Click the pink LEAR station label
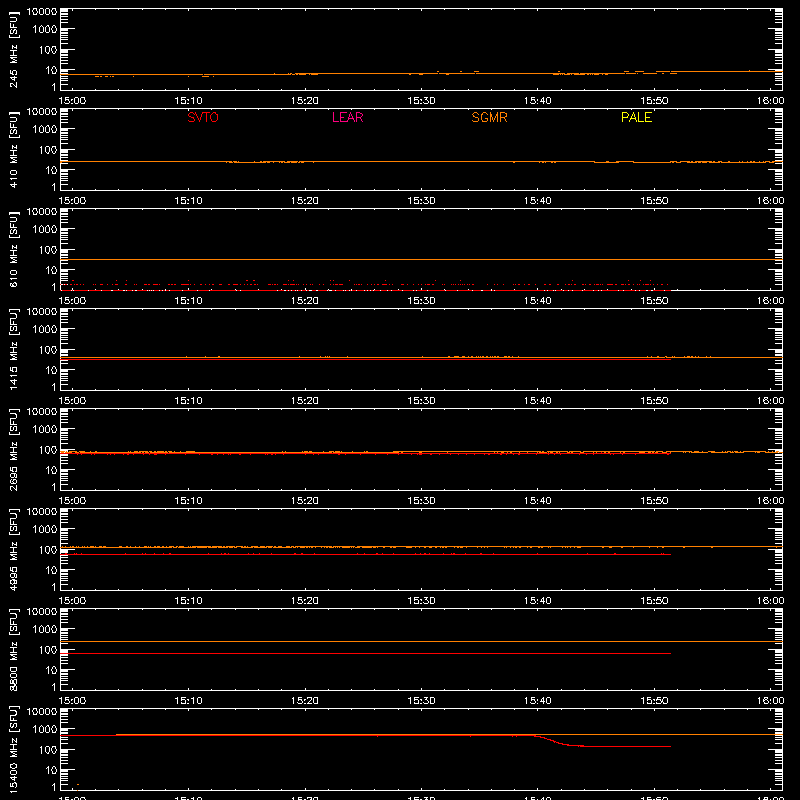This screenshot has width=800, height=800. coord(347,117)
